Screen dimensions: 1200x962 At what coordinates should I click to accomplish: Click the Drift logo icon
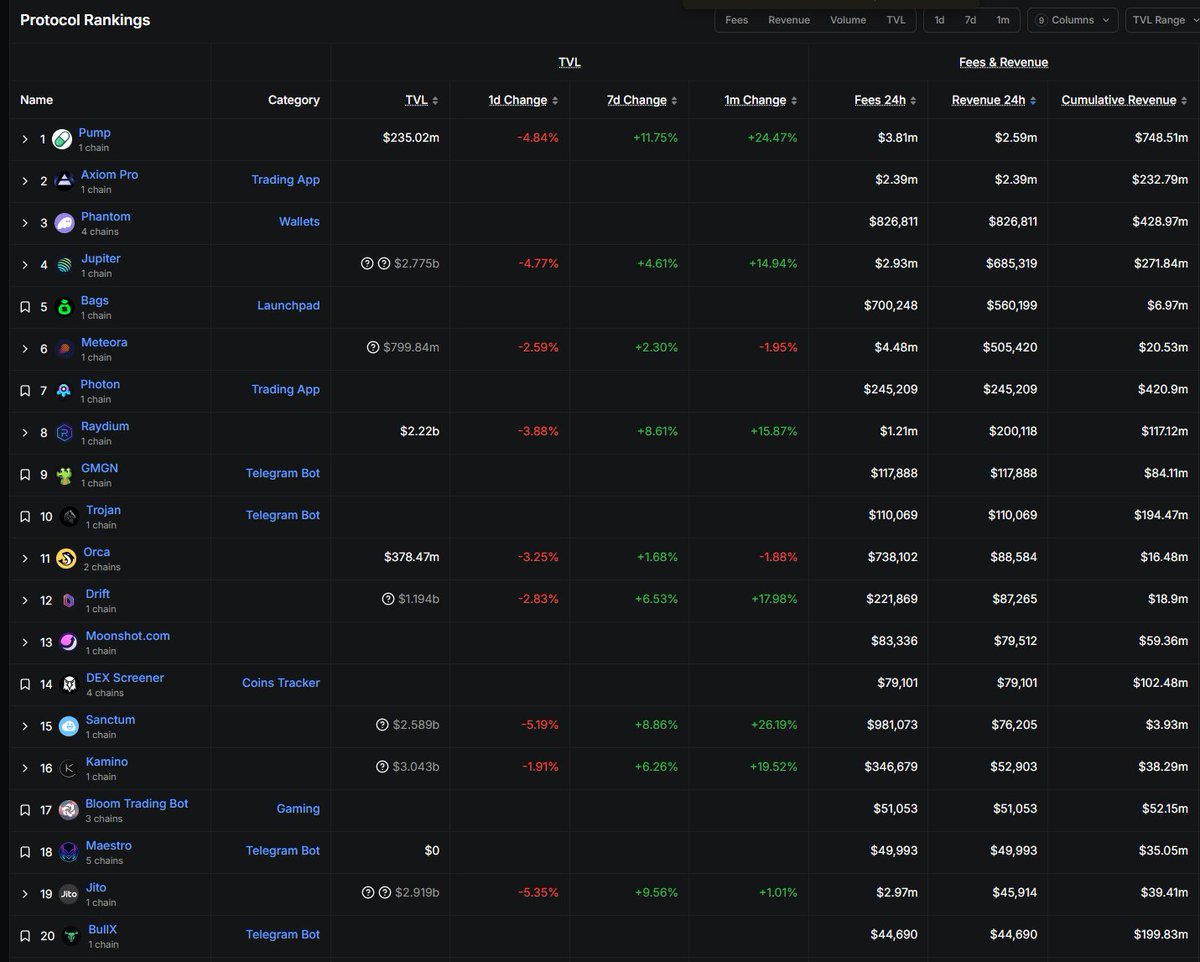tap(68, 601)
